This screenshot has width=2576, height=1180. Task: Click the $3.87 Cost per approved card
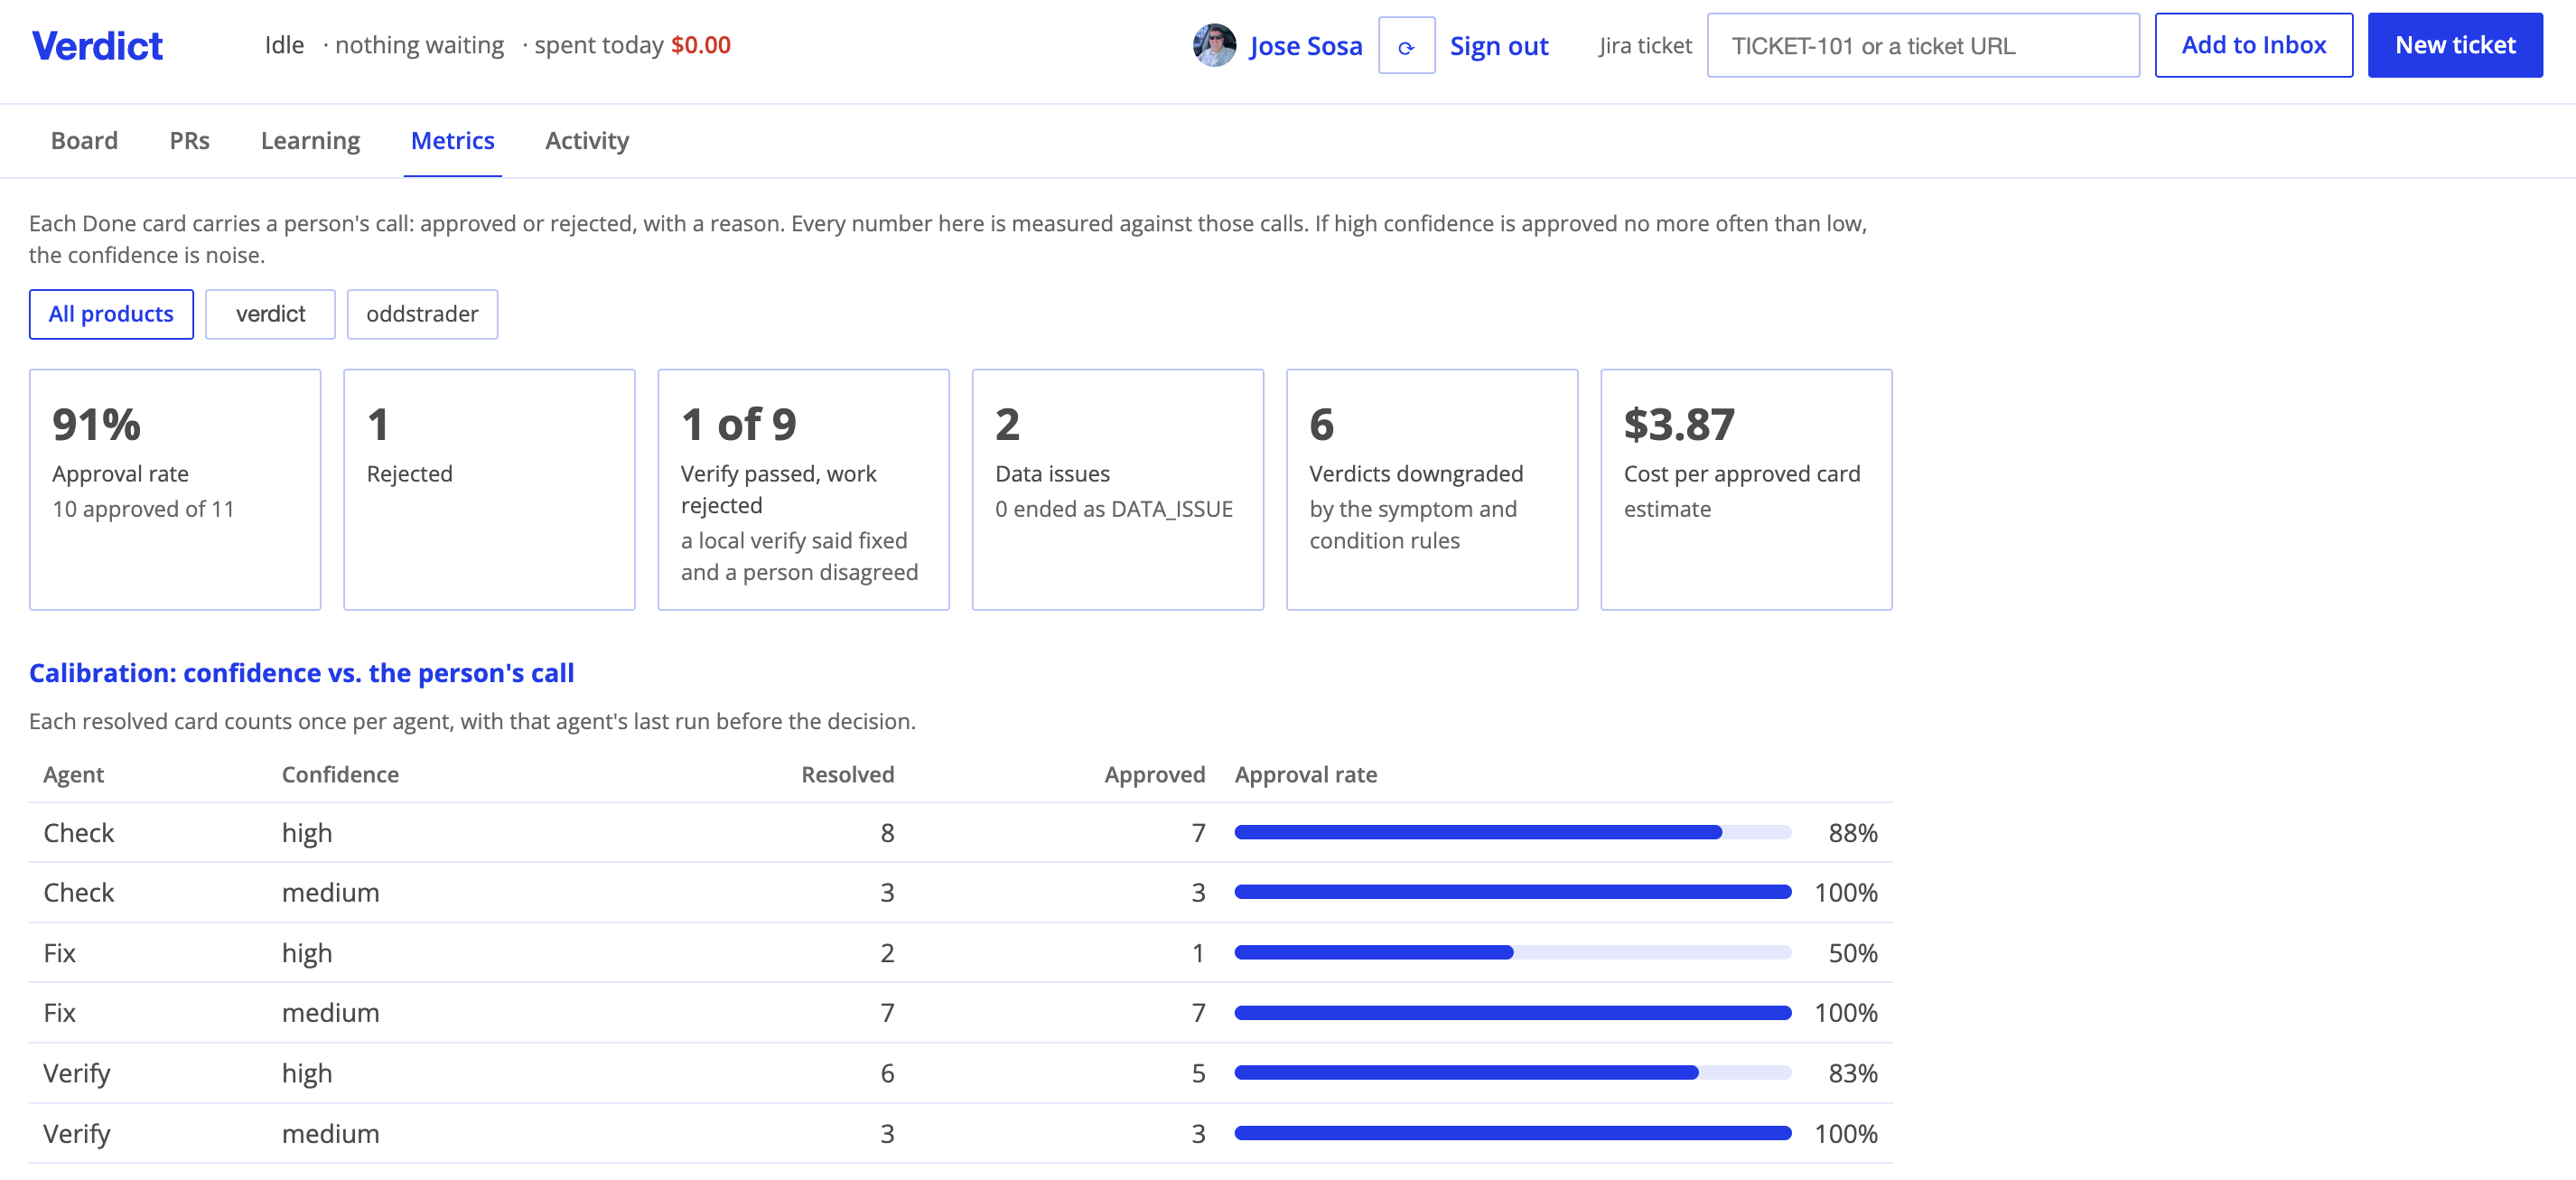coord(1746,489)
